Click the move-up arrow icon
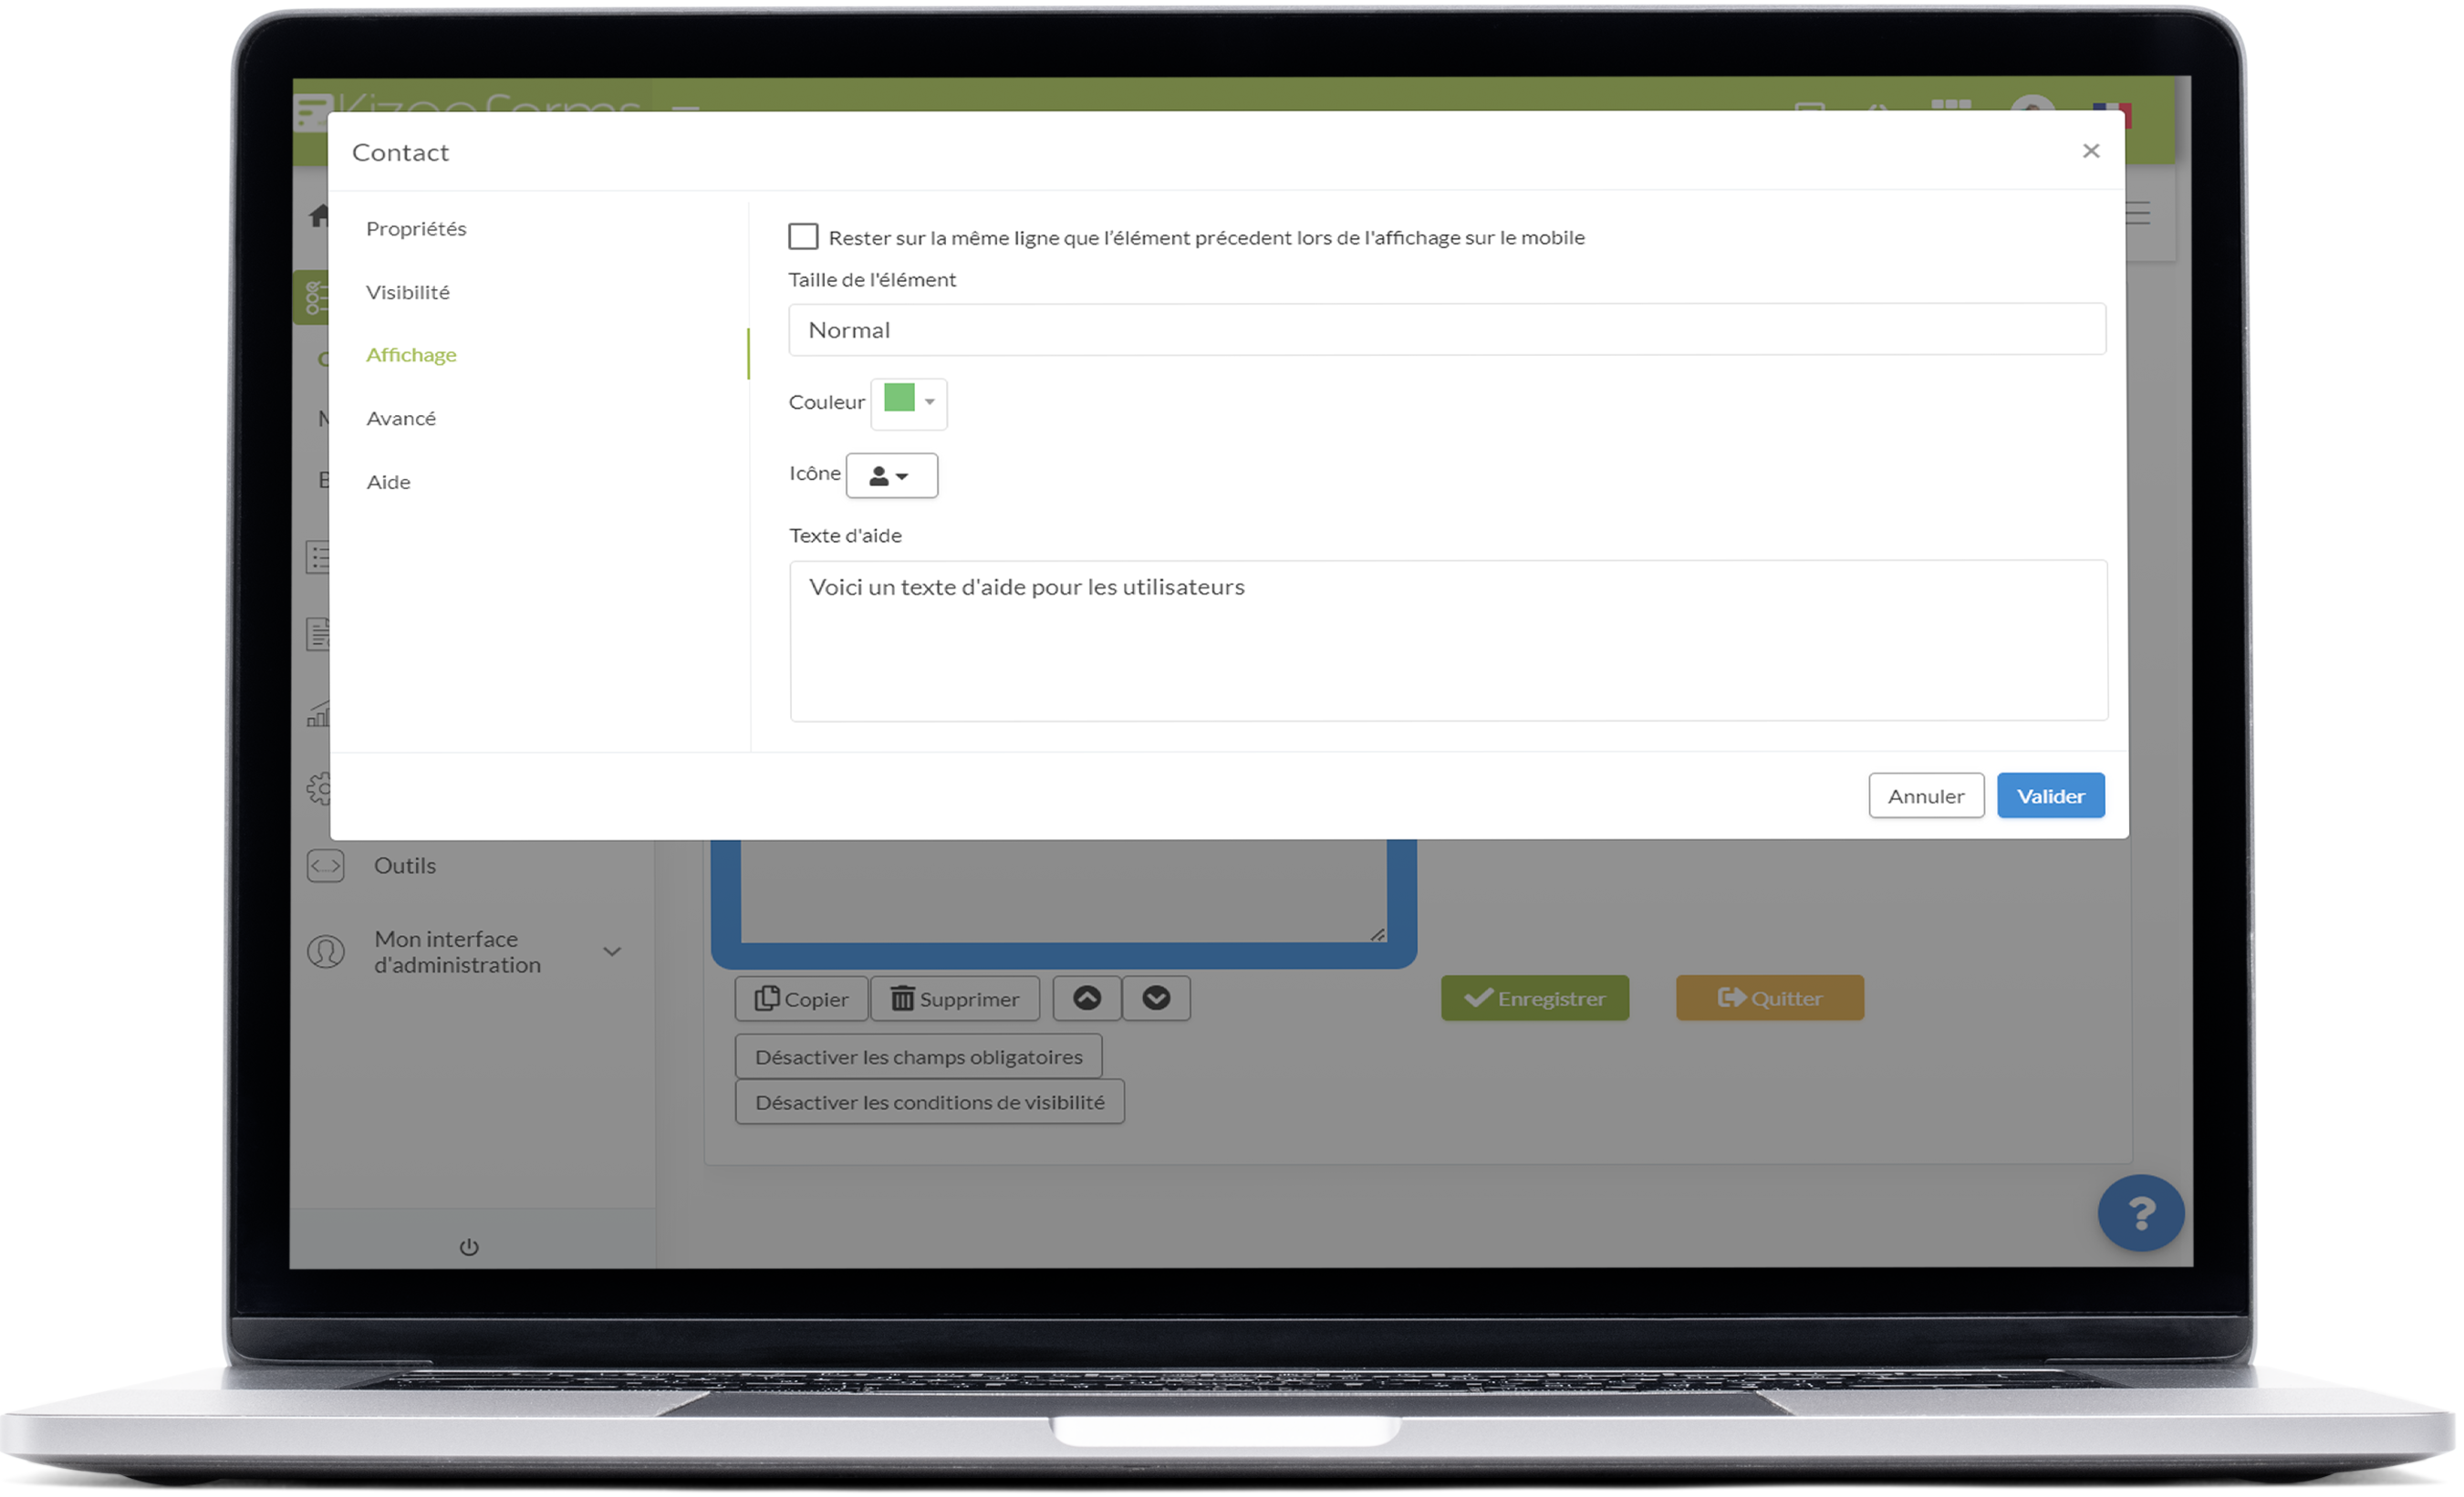This screenshot has height=1497, width=2464. tap(1086, 997)
